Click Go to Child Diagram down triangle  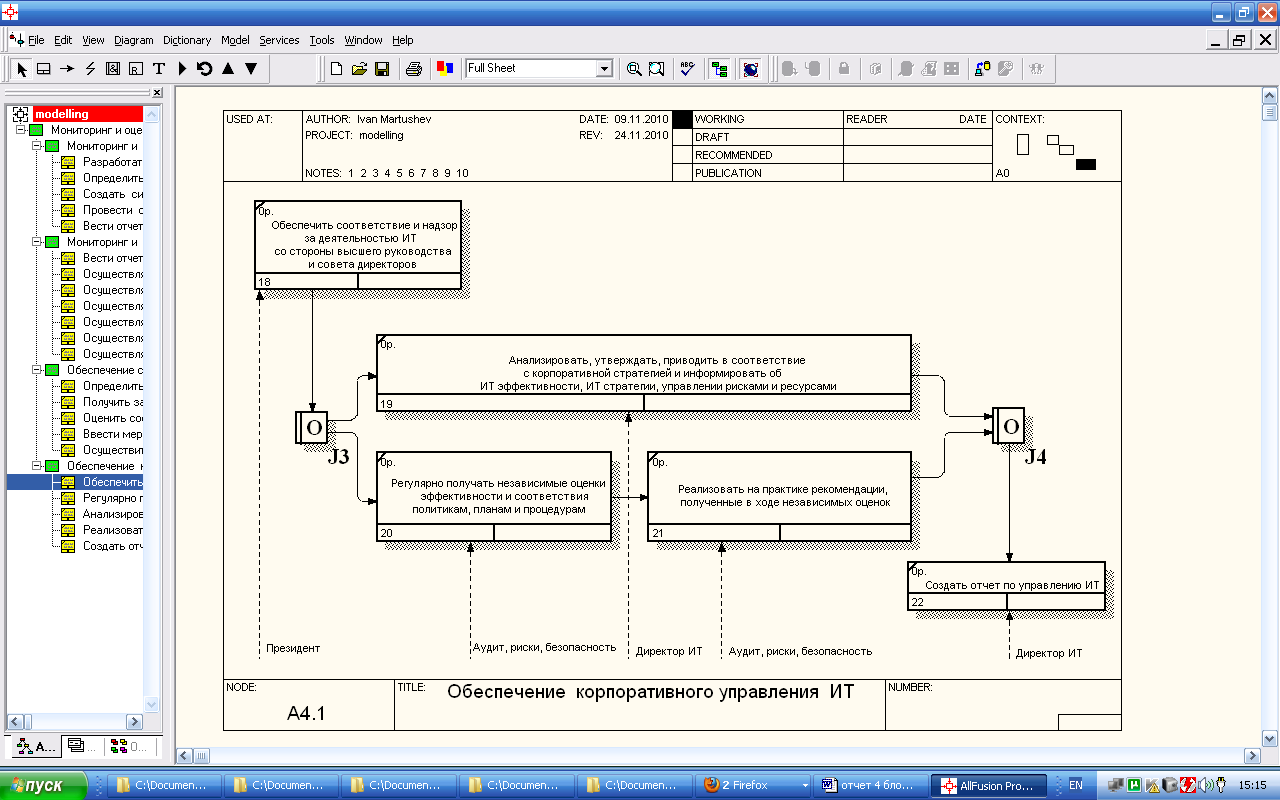point(251,69)
